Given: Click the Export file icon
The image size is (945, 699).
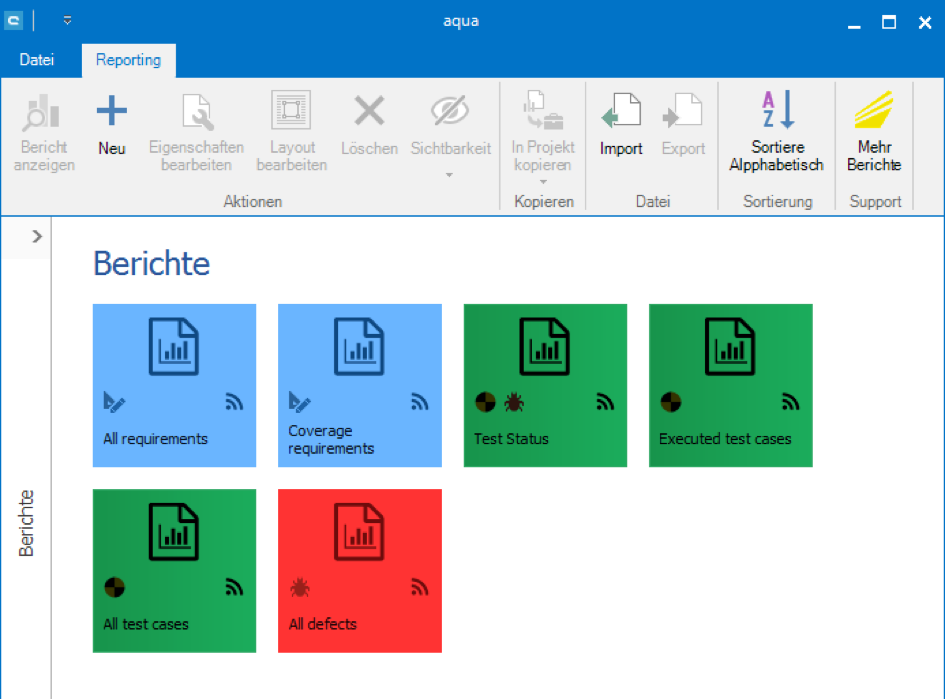Looking at the screenshot, I should pos(683,112).
